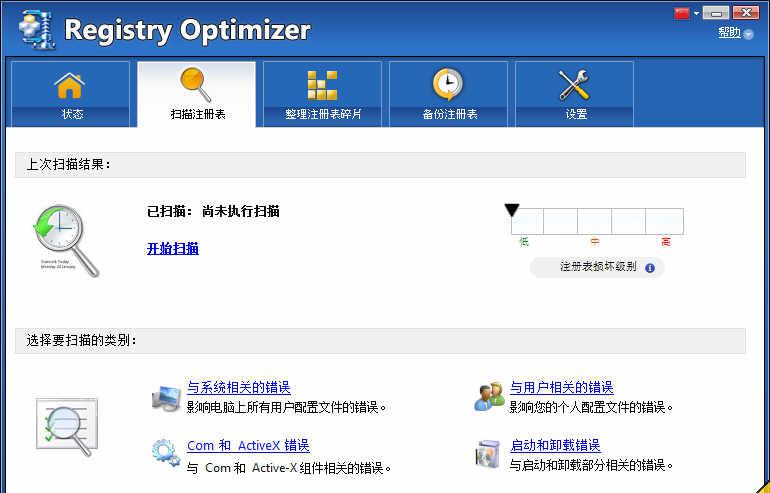Click the gears icon for Com ActiveX

pyautogui.click(x=166, y=454)
